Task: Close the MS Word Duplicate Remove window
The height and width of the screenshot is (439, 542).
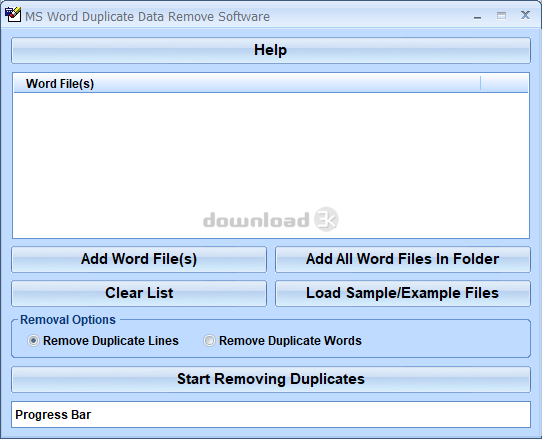Action: (x=525, y=15)
